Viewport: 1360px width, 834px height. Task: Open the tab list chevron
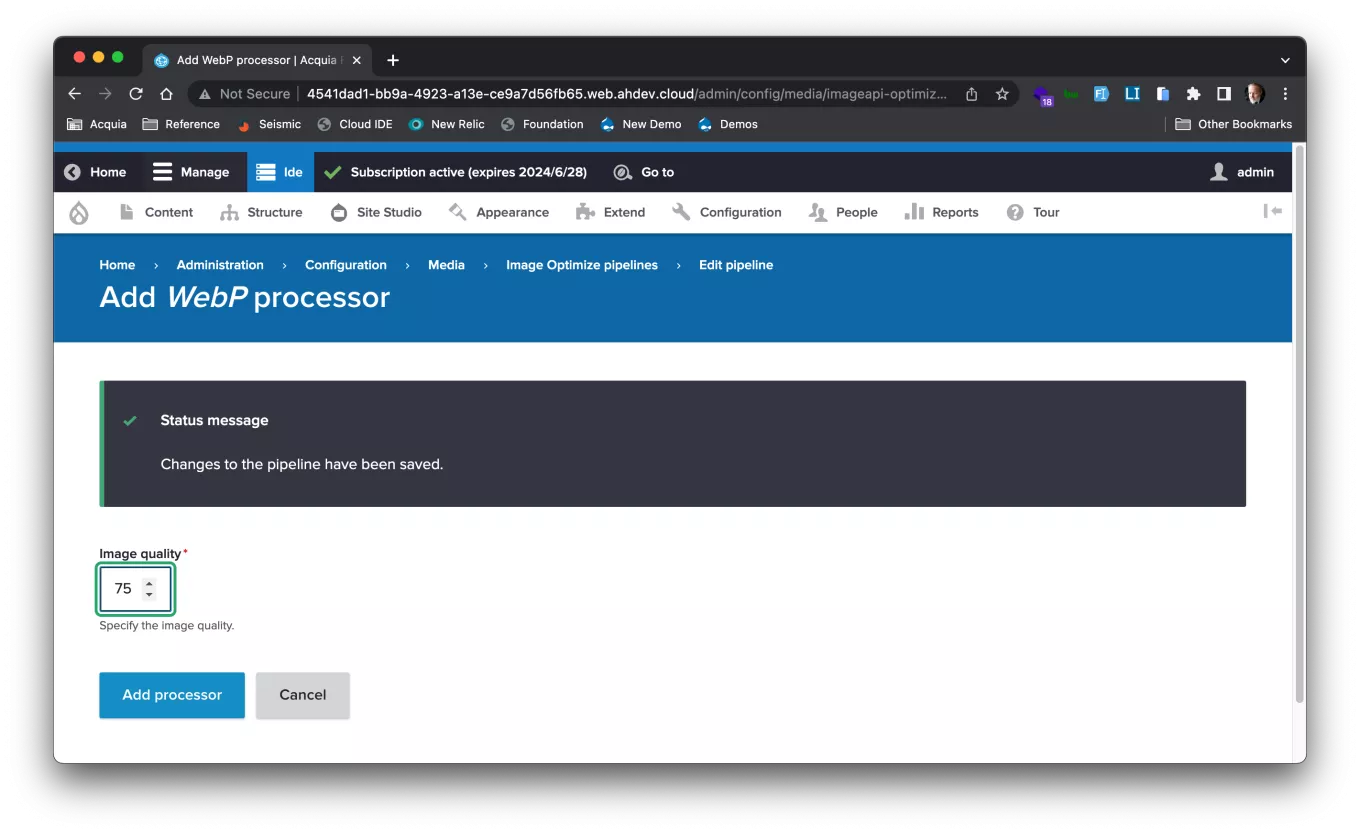point(1285,60)
